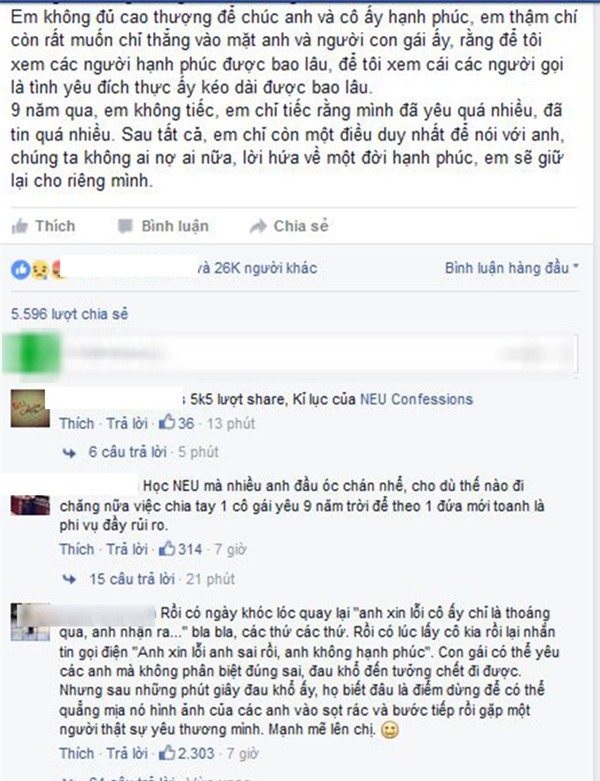Open the Bình luận hàng đầu sort dropdown

pos(511,268)
